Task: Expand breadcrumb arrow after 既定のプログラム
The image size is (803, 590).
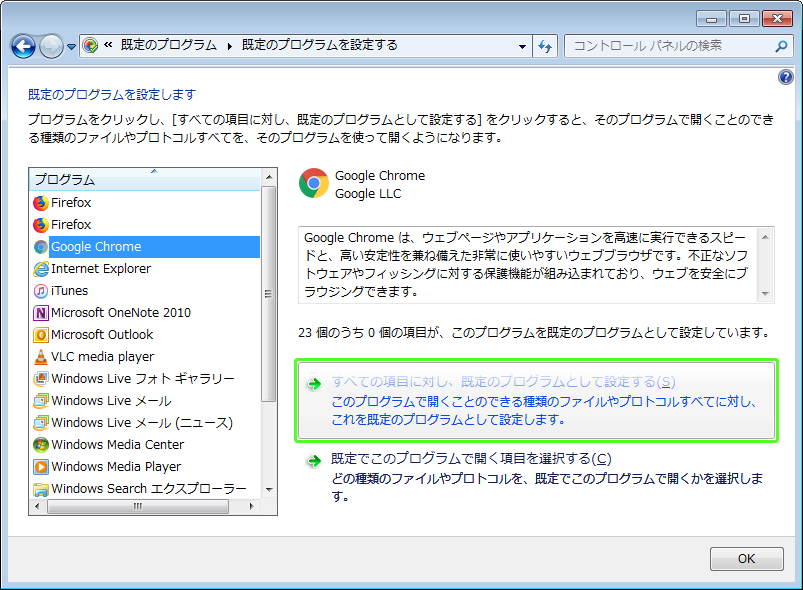Action: 229,46
